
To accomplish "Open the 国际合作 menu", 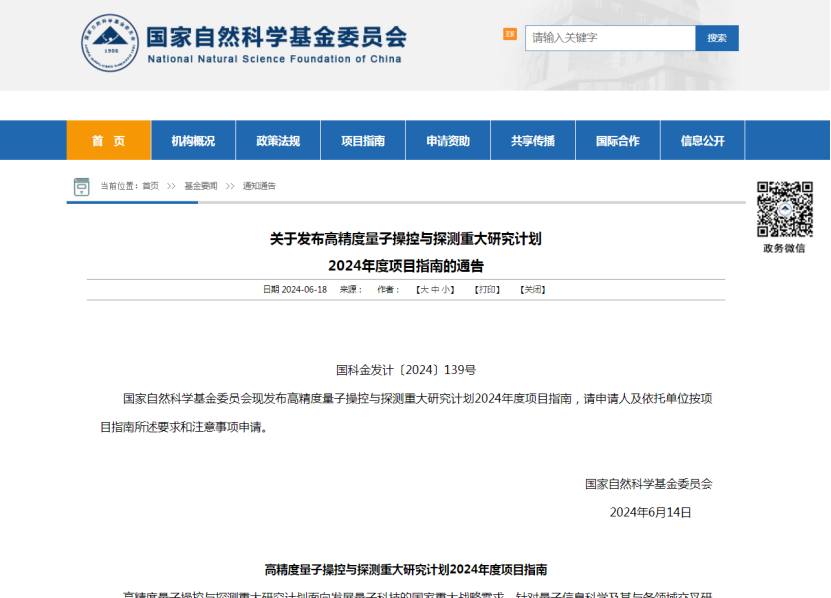I will [617, 141].
